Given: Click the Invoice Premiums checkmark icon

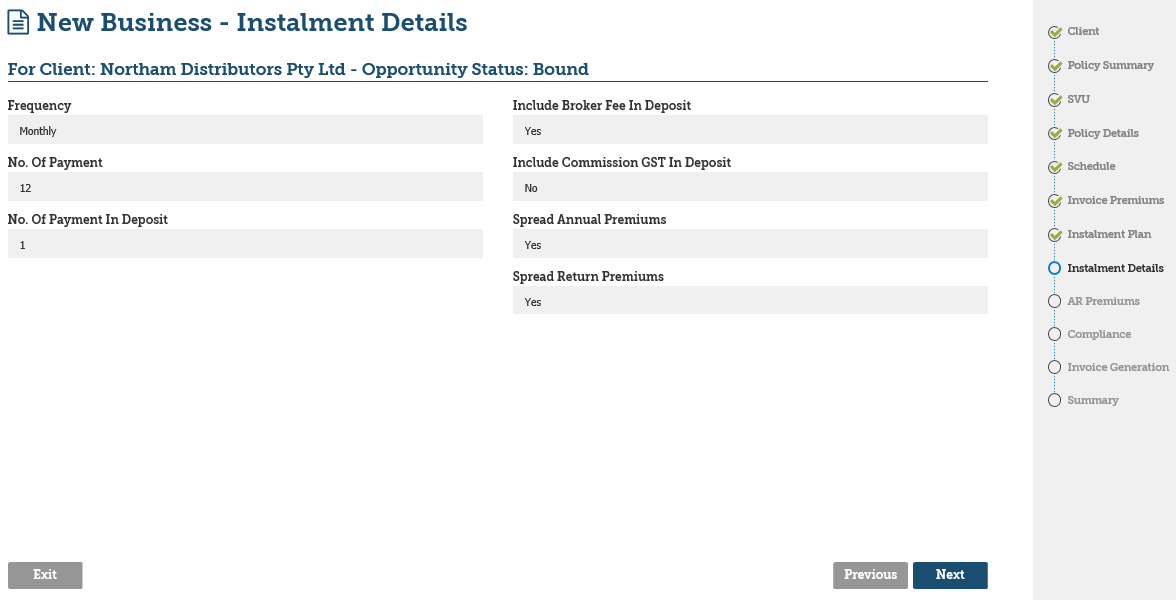Looking at the screenshot, I should tap(1054, 201).
